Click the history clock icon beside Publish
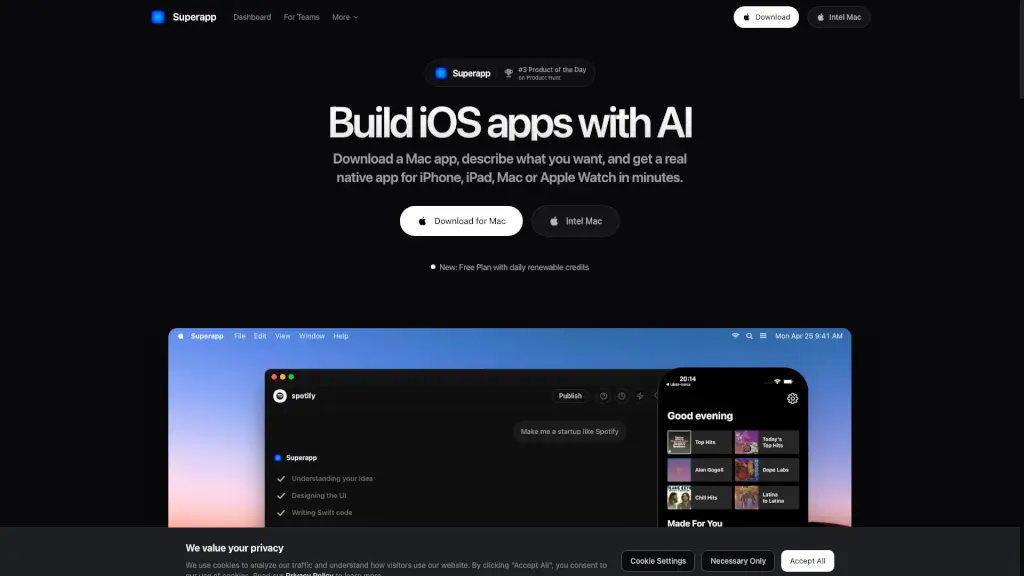 point(622,396)
